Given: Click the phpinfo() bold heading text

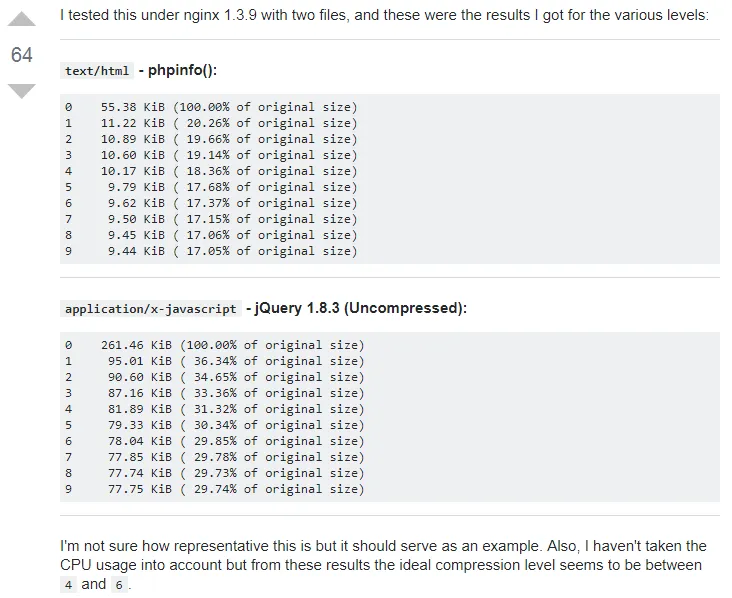Looking at the screenshot, I should click(182, 71).
